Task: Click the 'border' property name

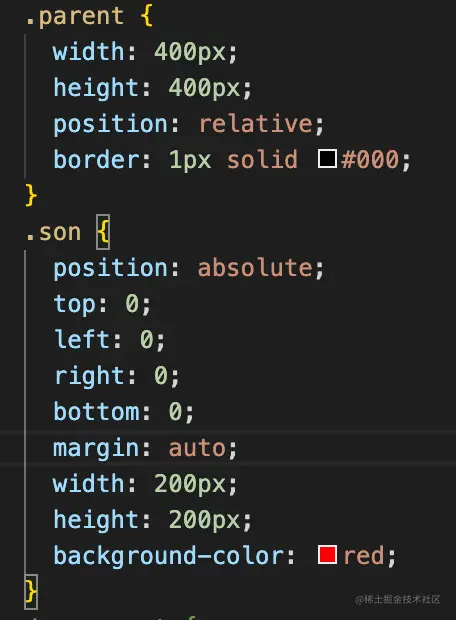Action: [x=96, y=159]
